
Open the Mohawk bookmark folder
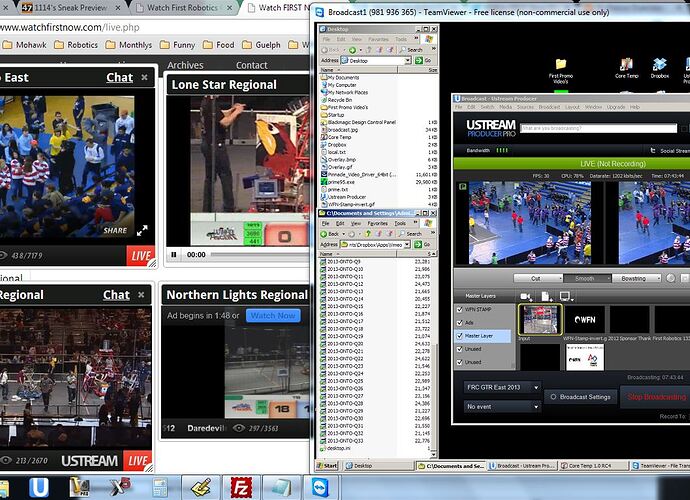(25, 45)
